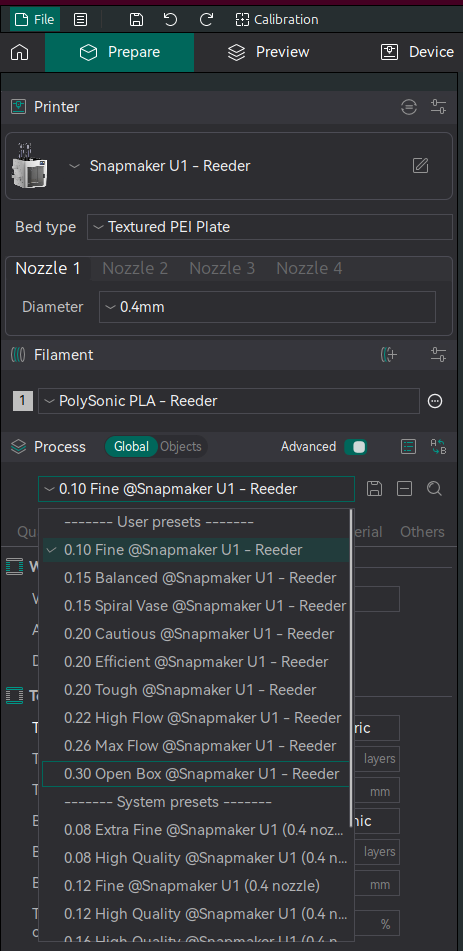This screenshot has height=951, width=463.
Task: Toggle the Advanced switch
Action: 356,447
